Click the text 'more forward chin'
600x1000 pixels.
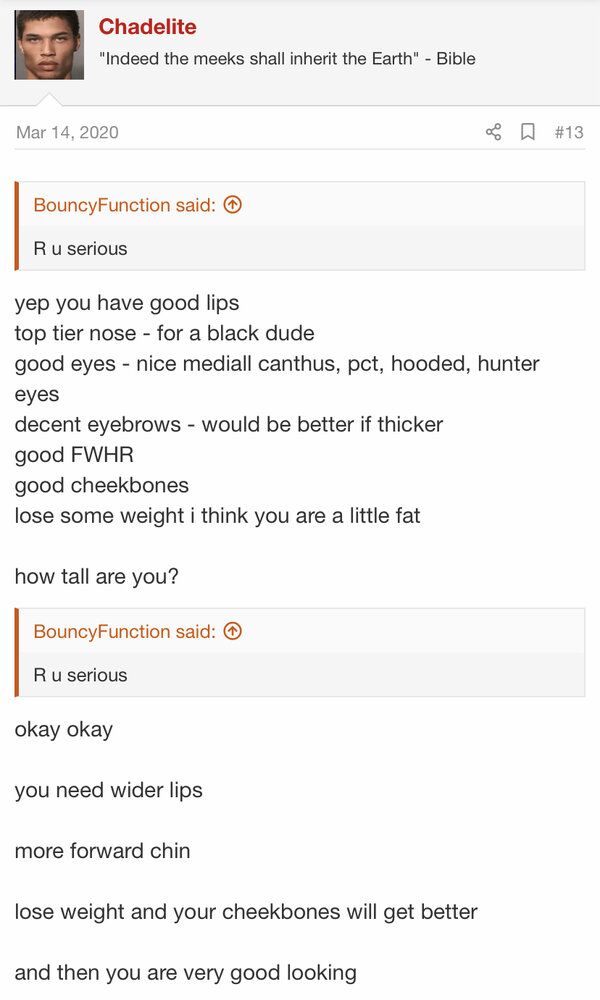102,851
